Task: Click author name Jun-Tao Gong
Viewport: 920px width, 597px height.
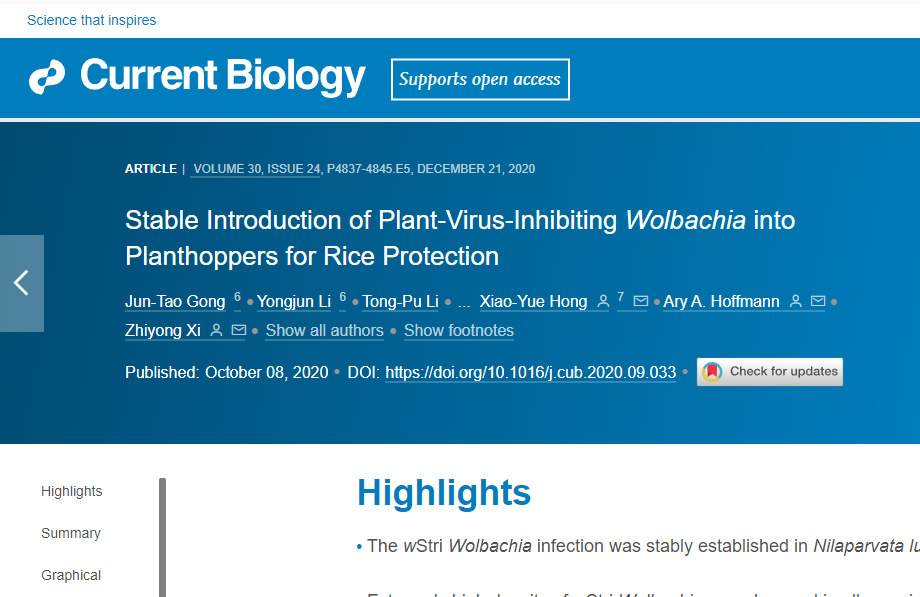Action: point(175,302)
